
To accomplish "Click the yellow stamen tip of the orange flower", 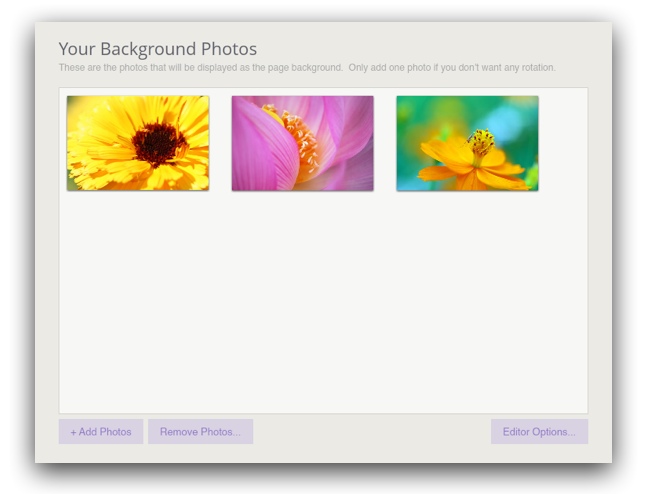I will click(482, 140).
